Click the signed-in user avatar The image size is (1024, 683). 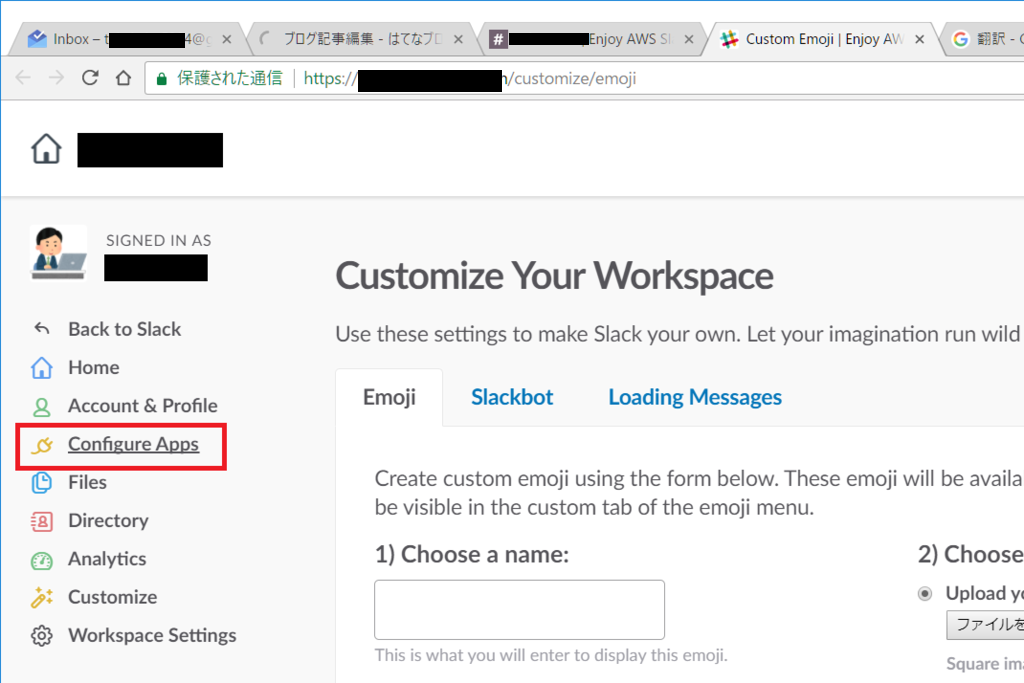pyautogui.click(x=59, y=252)
